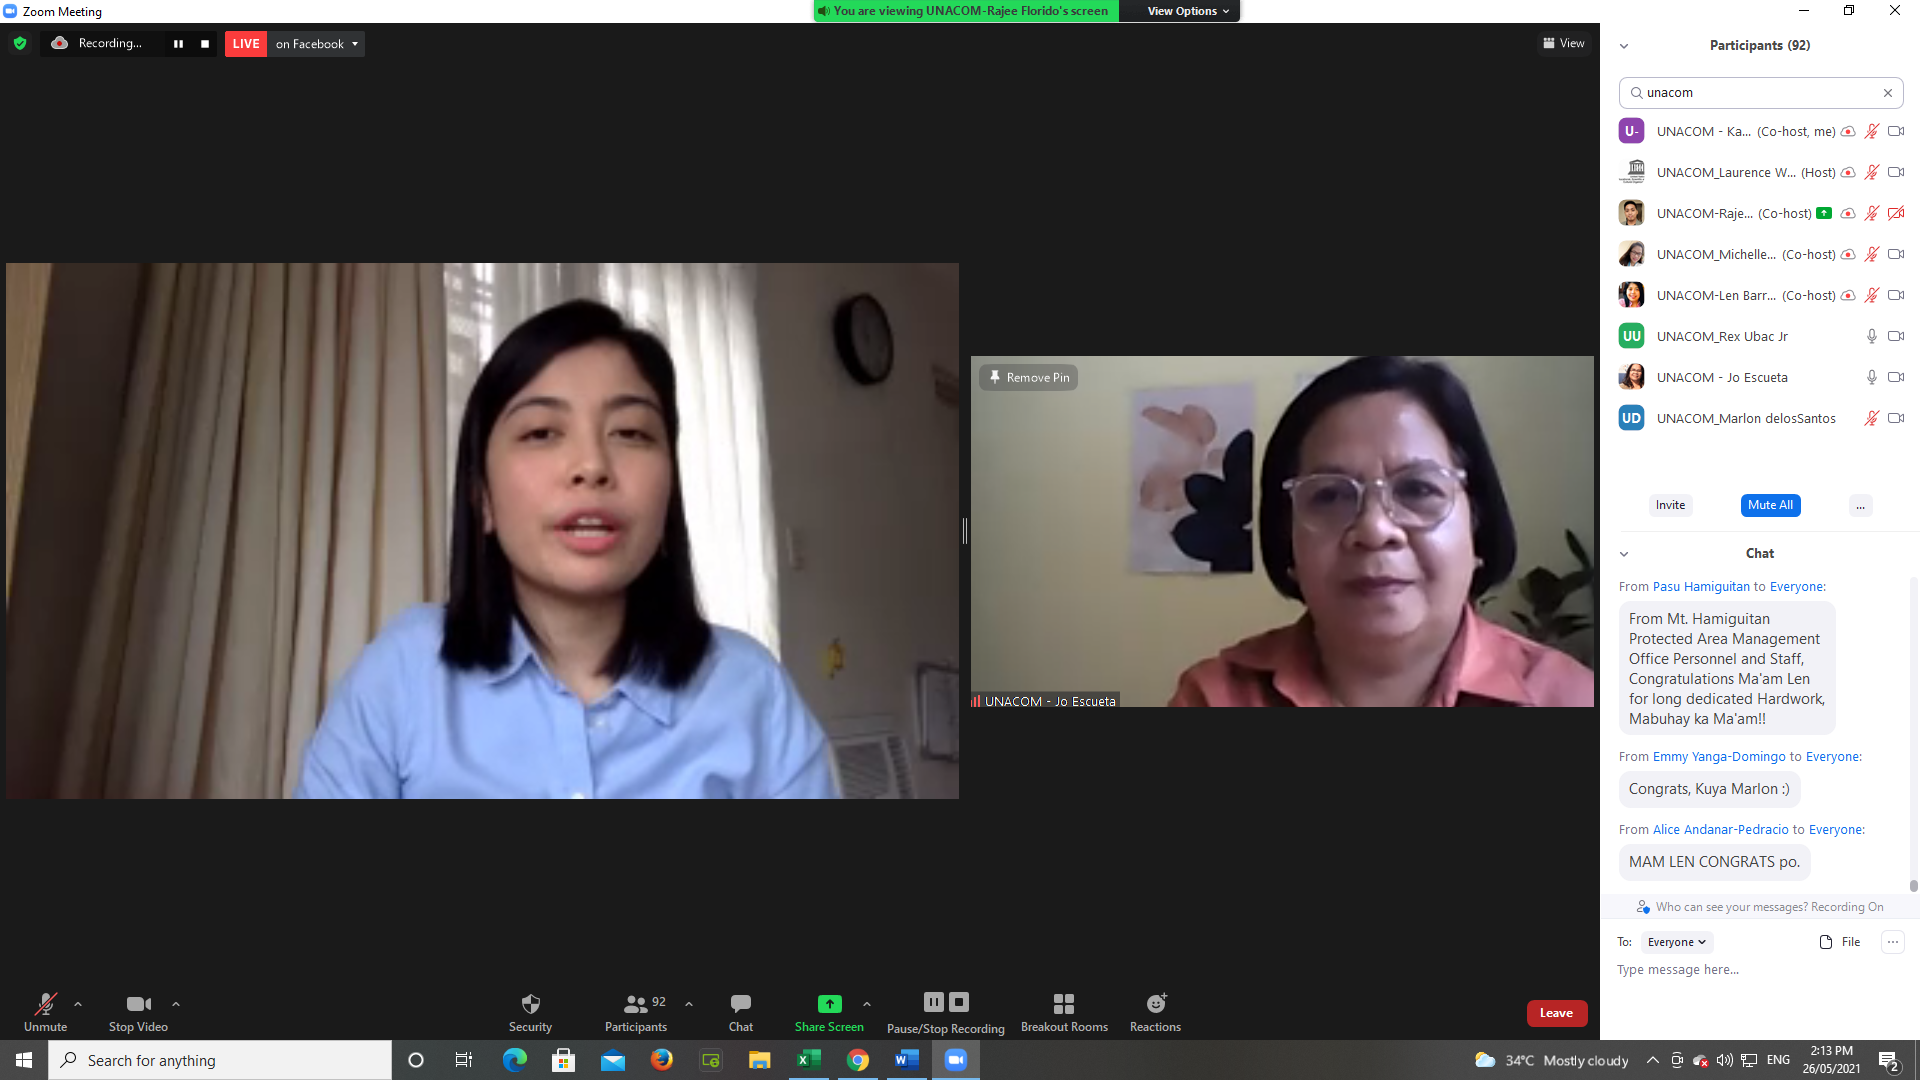The height and width of the screenshot is (1080, 1920).
Task: Open chat more options ellipsis
Action: [x=1893, y=942]
